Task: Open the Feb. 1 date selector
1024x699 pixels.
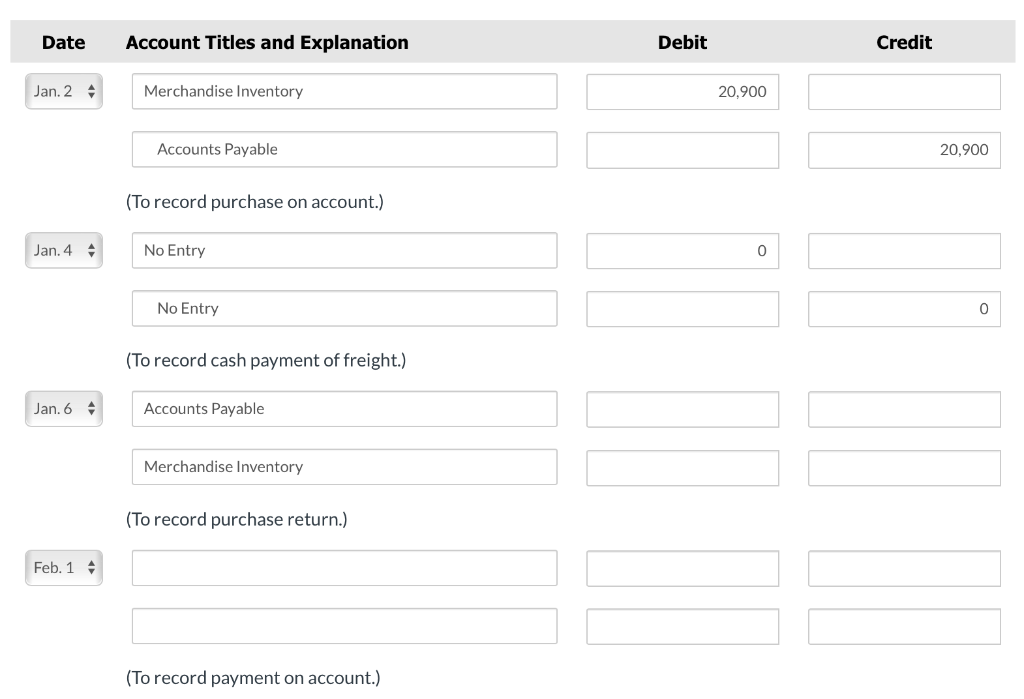Action: (63, 567)
